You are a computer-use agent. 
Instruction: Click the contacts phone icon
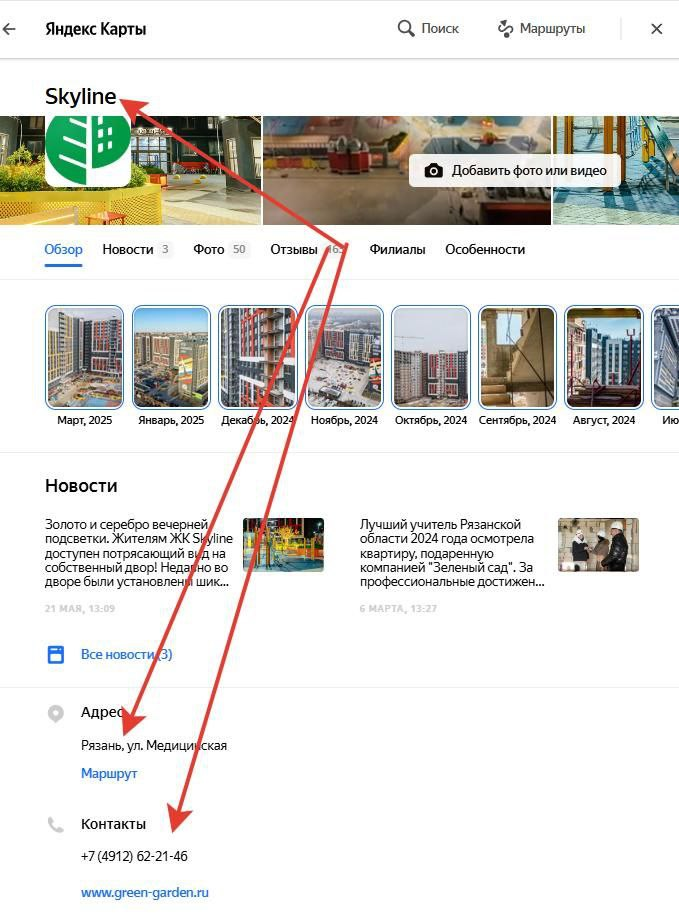56,825
